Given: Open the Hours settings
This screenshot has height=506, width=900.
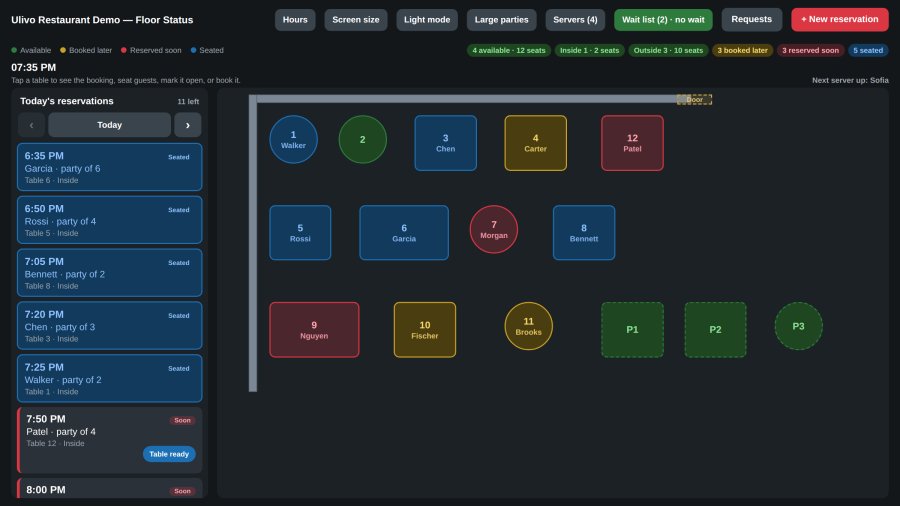Looking at the screenshot, I should click(295, 20).
